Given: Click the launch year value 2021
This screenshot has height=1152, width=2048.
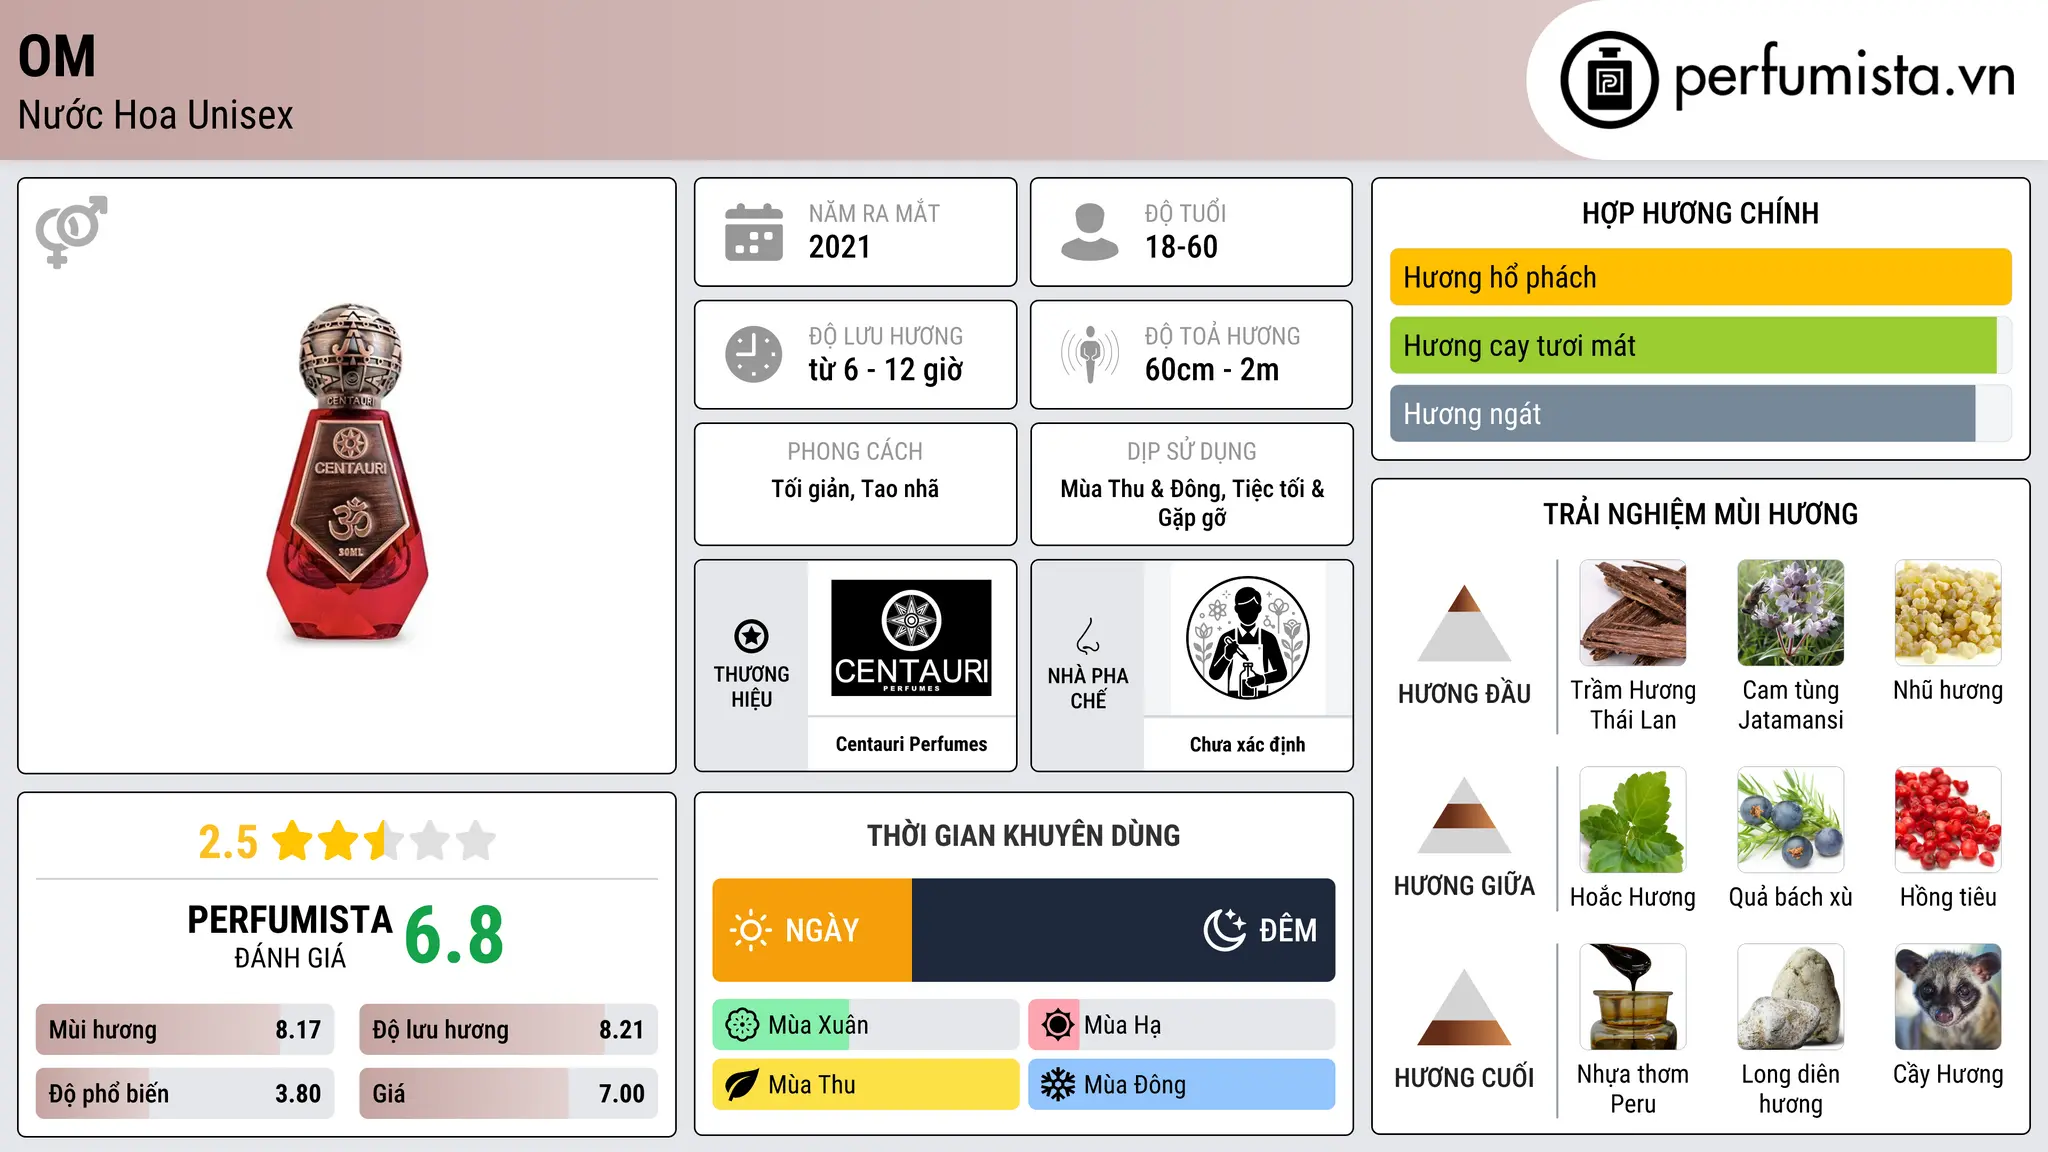Looking at the screenshot, I should click(x=840, y=247).
